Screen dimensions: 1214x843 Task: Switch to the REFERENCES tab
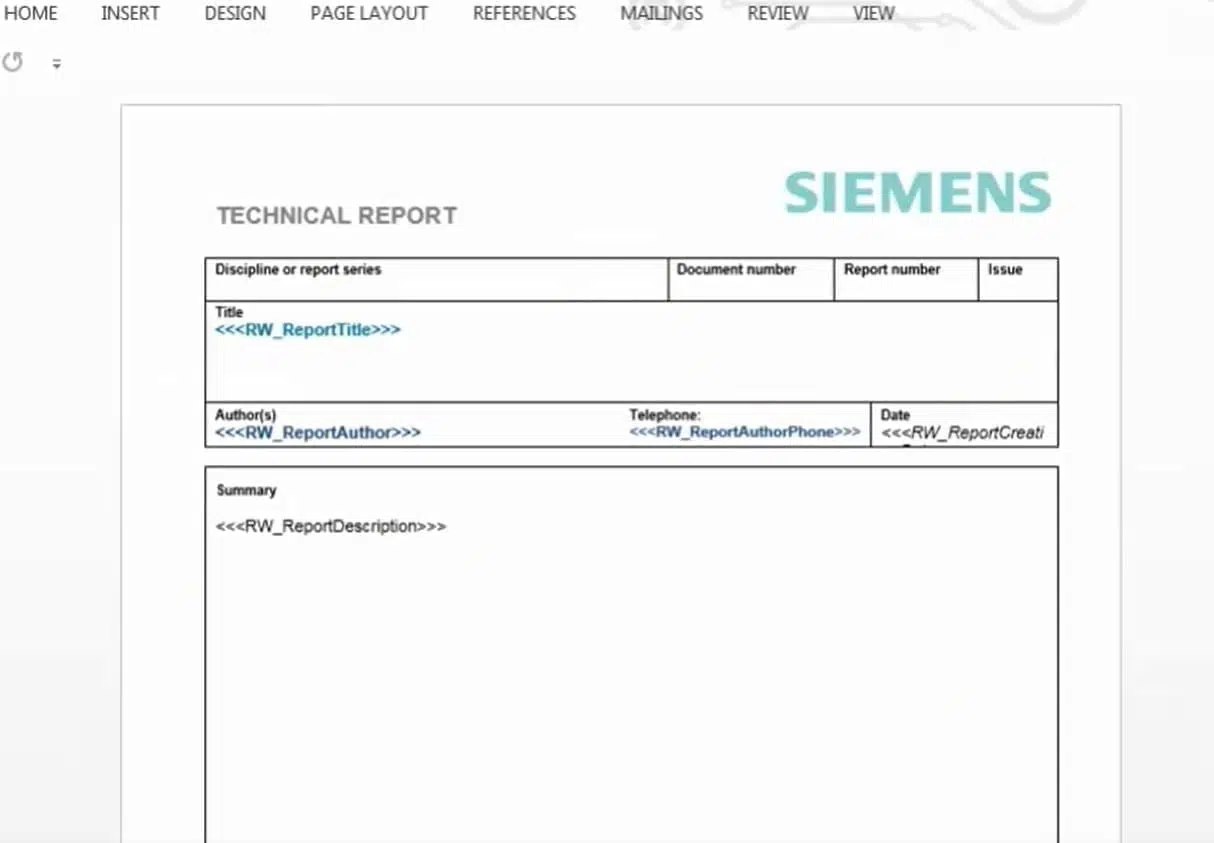524,13
